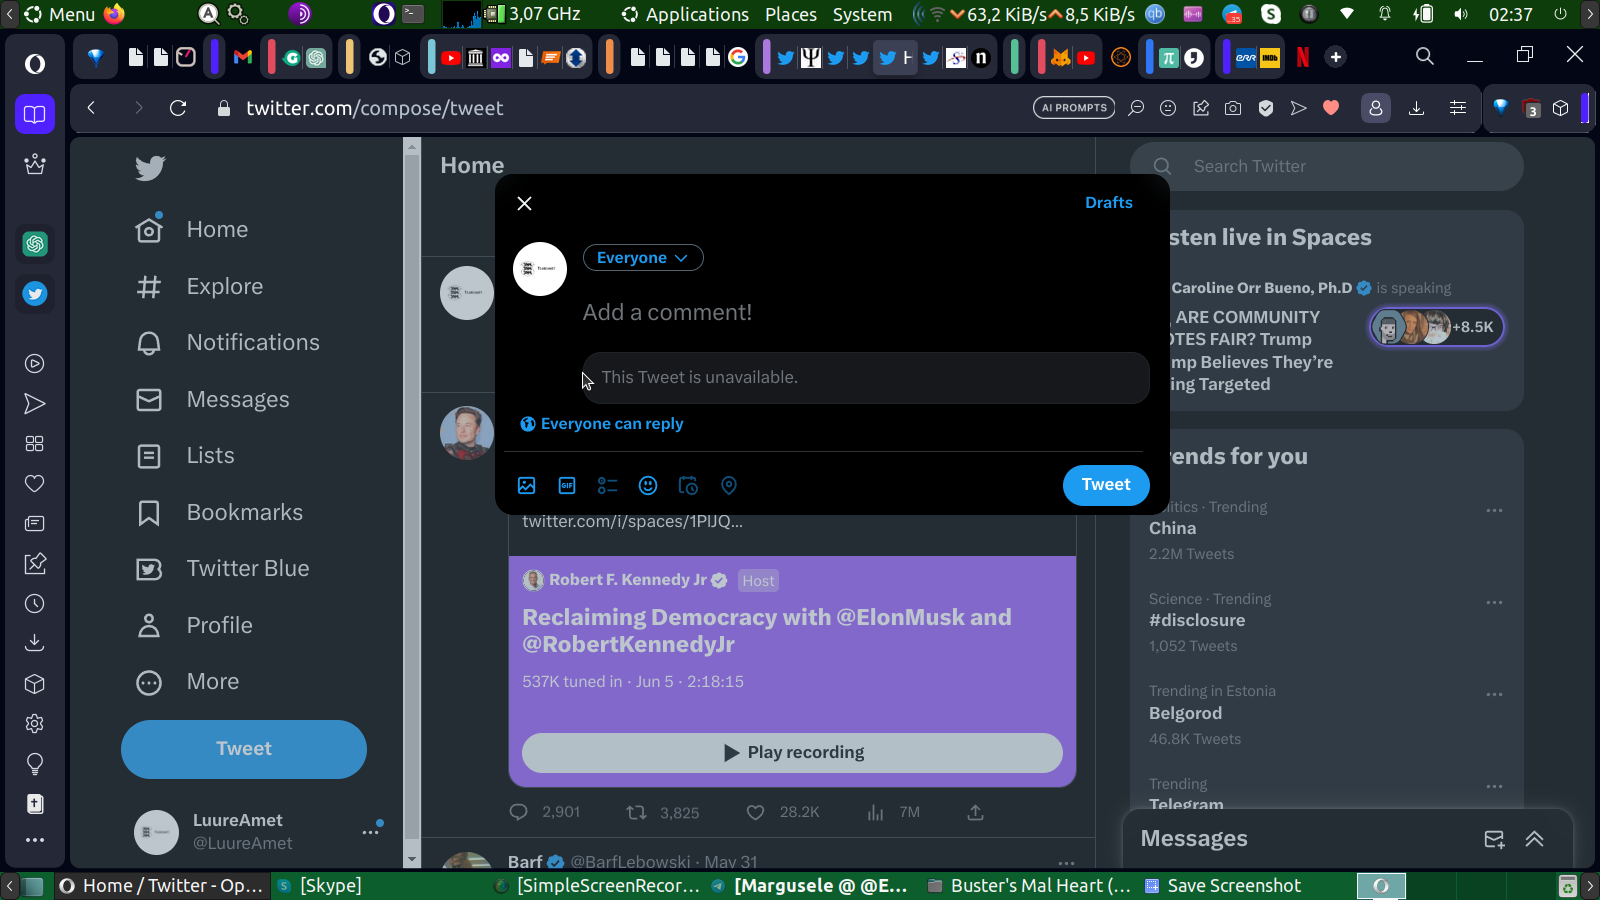Open the Belgorod trending topic
This screenshot has height=900, width=1600.
click(1185, 714)
